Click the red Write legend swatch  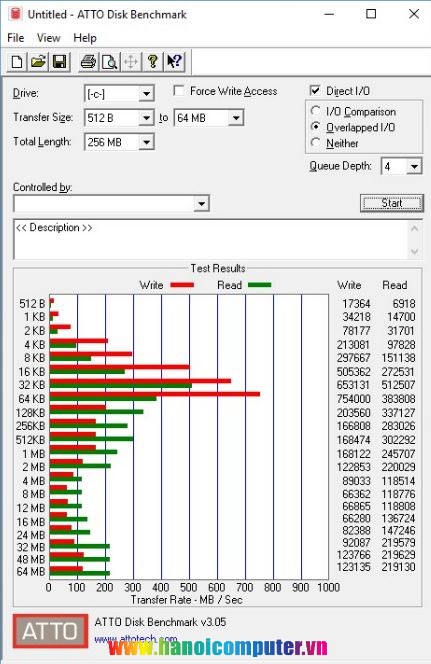(x=182, y=285)
